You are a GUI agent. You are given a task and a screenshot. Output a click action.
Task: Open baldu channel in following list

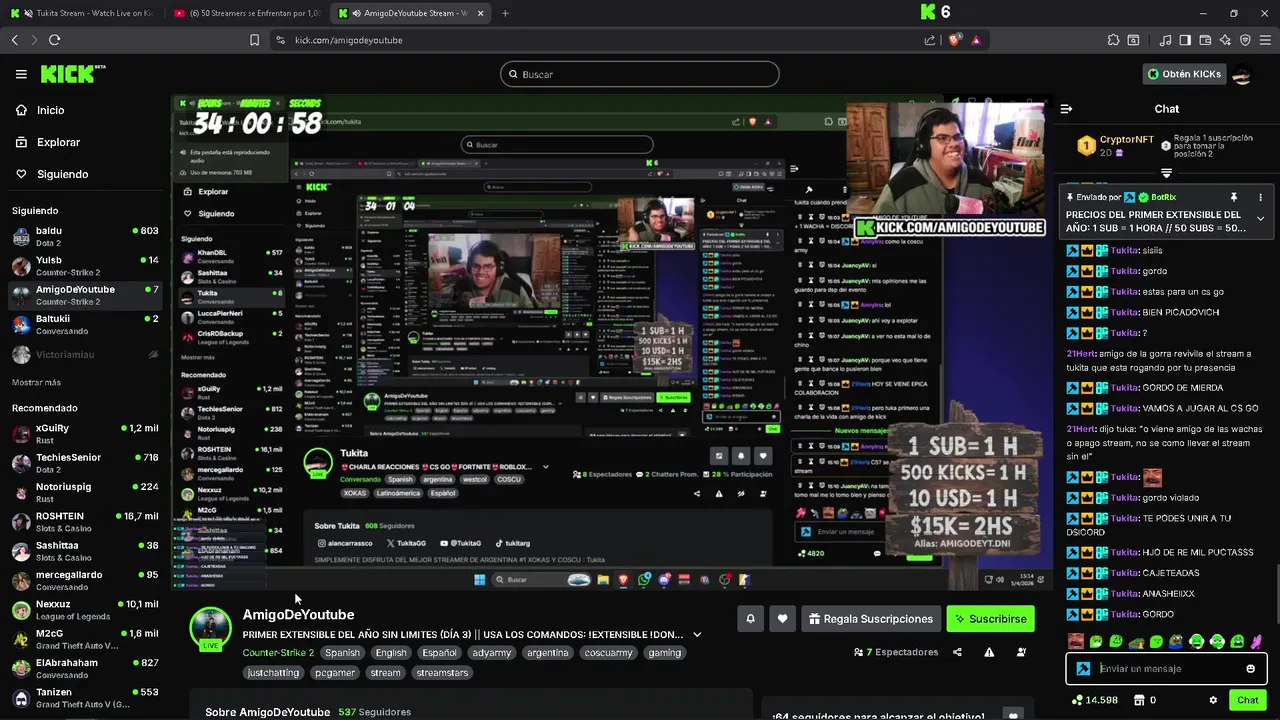(x=84, y=237)
